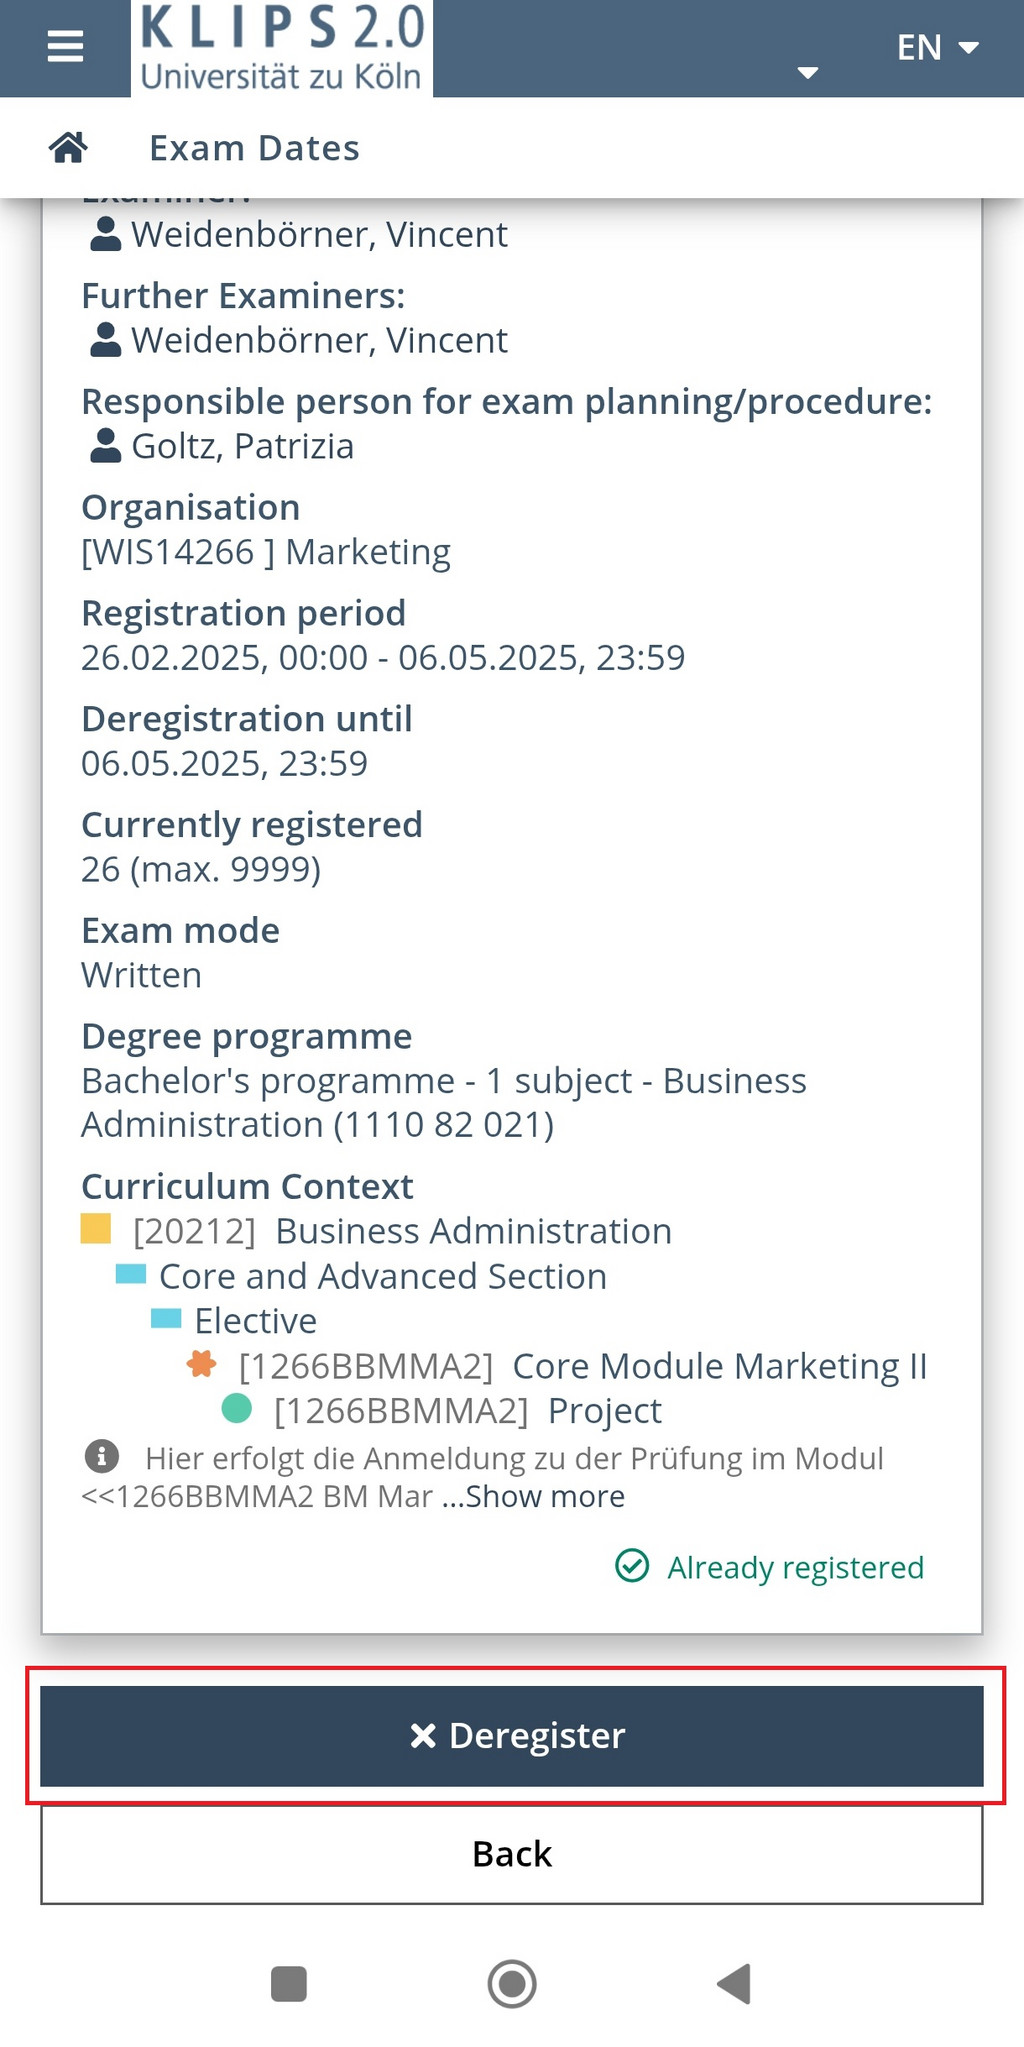This screenshot has height=2047, width=1024.
Task: Tap info icon next to Anmeldung note
Action: [101, 1457]
